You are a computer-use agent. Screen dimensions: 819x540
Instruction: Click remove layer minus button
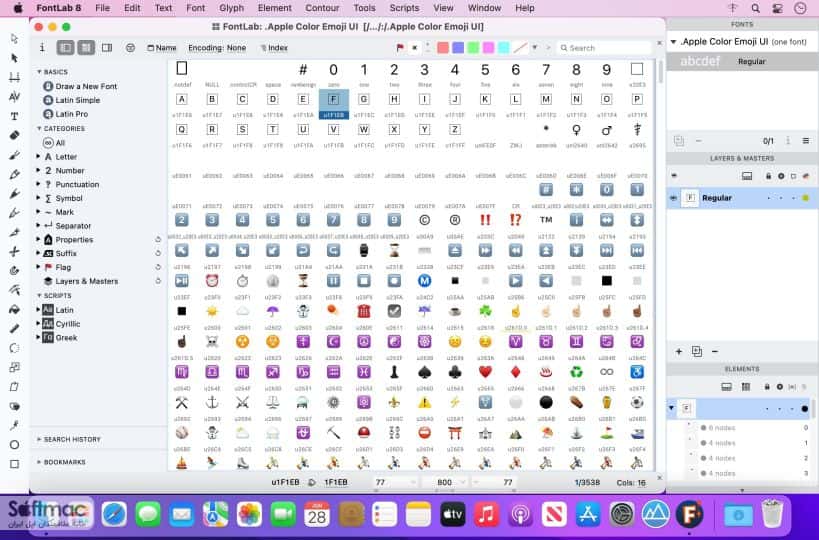(715, 351)
